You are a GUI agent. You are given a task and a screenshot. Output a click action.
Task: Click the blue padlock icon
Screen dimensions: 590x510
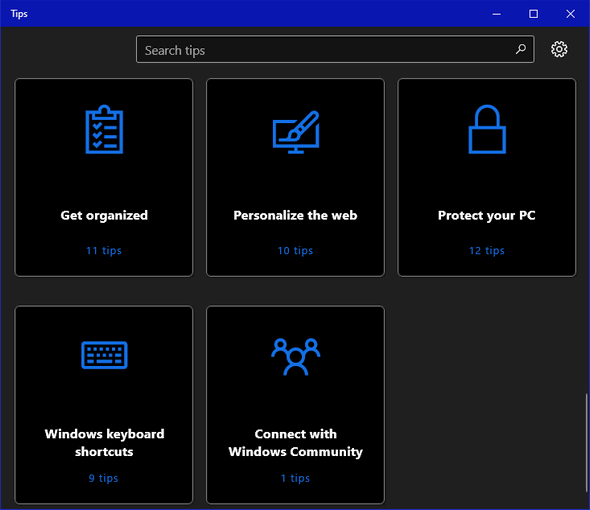pyautogui.click(x=487, y=129)
